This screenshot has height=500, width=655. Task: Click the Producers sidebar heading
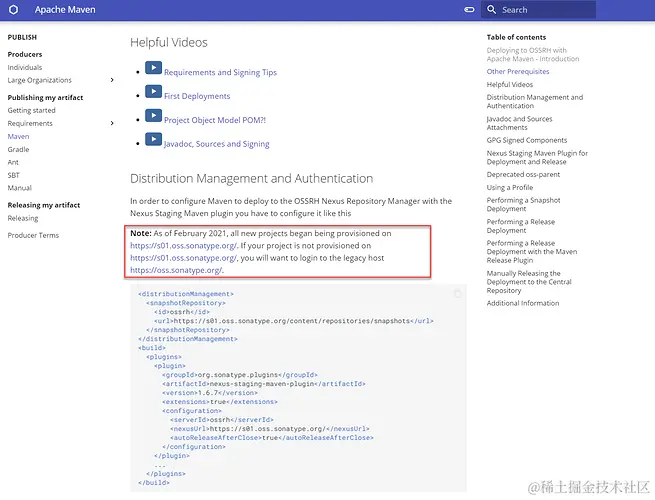pyautogui.click(x=25, y=54)
